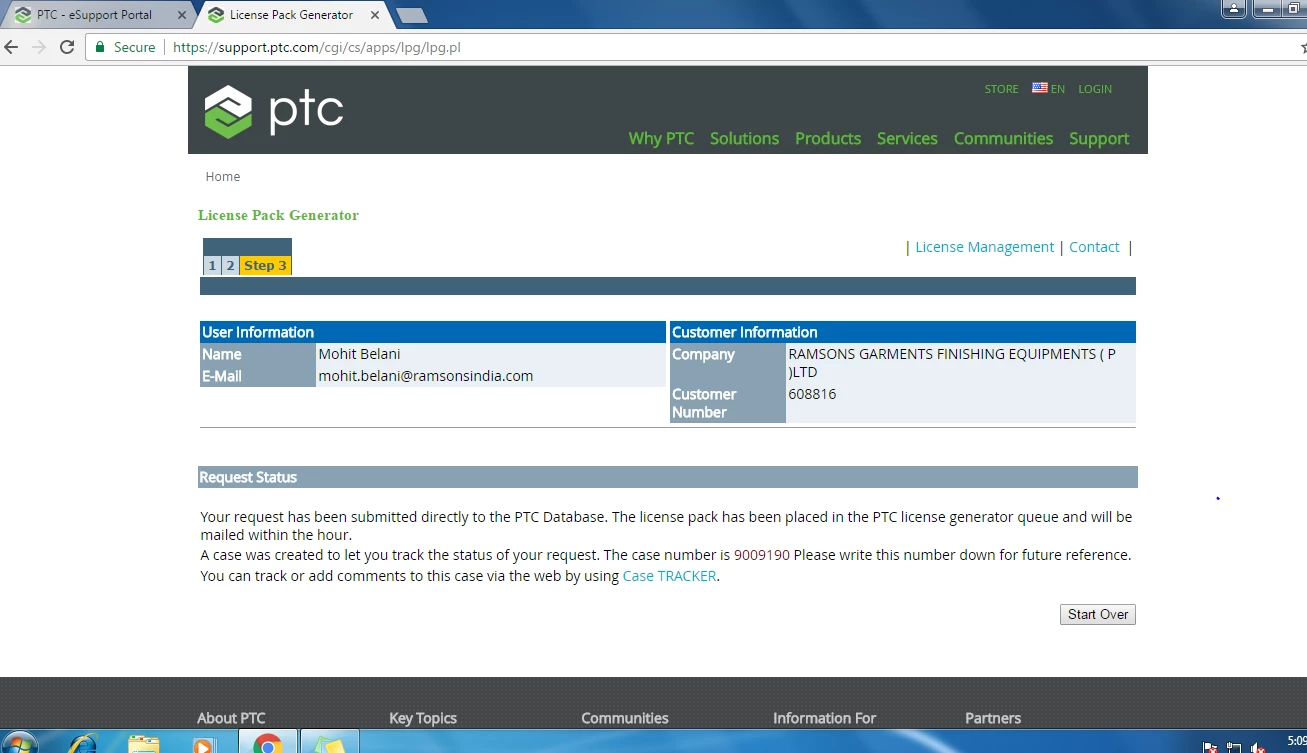1307x753 pixels.
Task: Click the Information For footer heading
Action: point(824,718)
